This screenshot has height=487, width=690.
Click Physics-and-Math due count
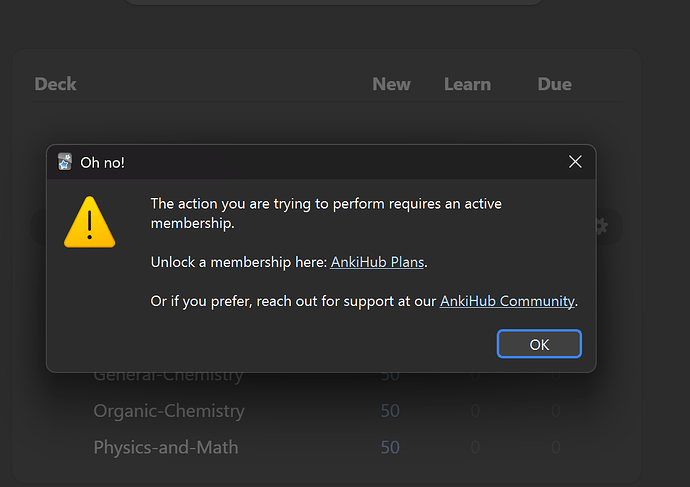(555, 447)
